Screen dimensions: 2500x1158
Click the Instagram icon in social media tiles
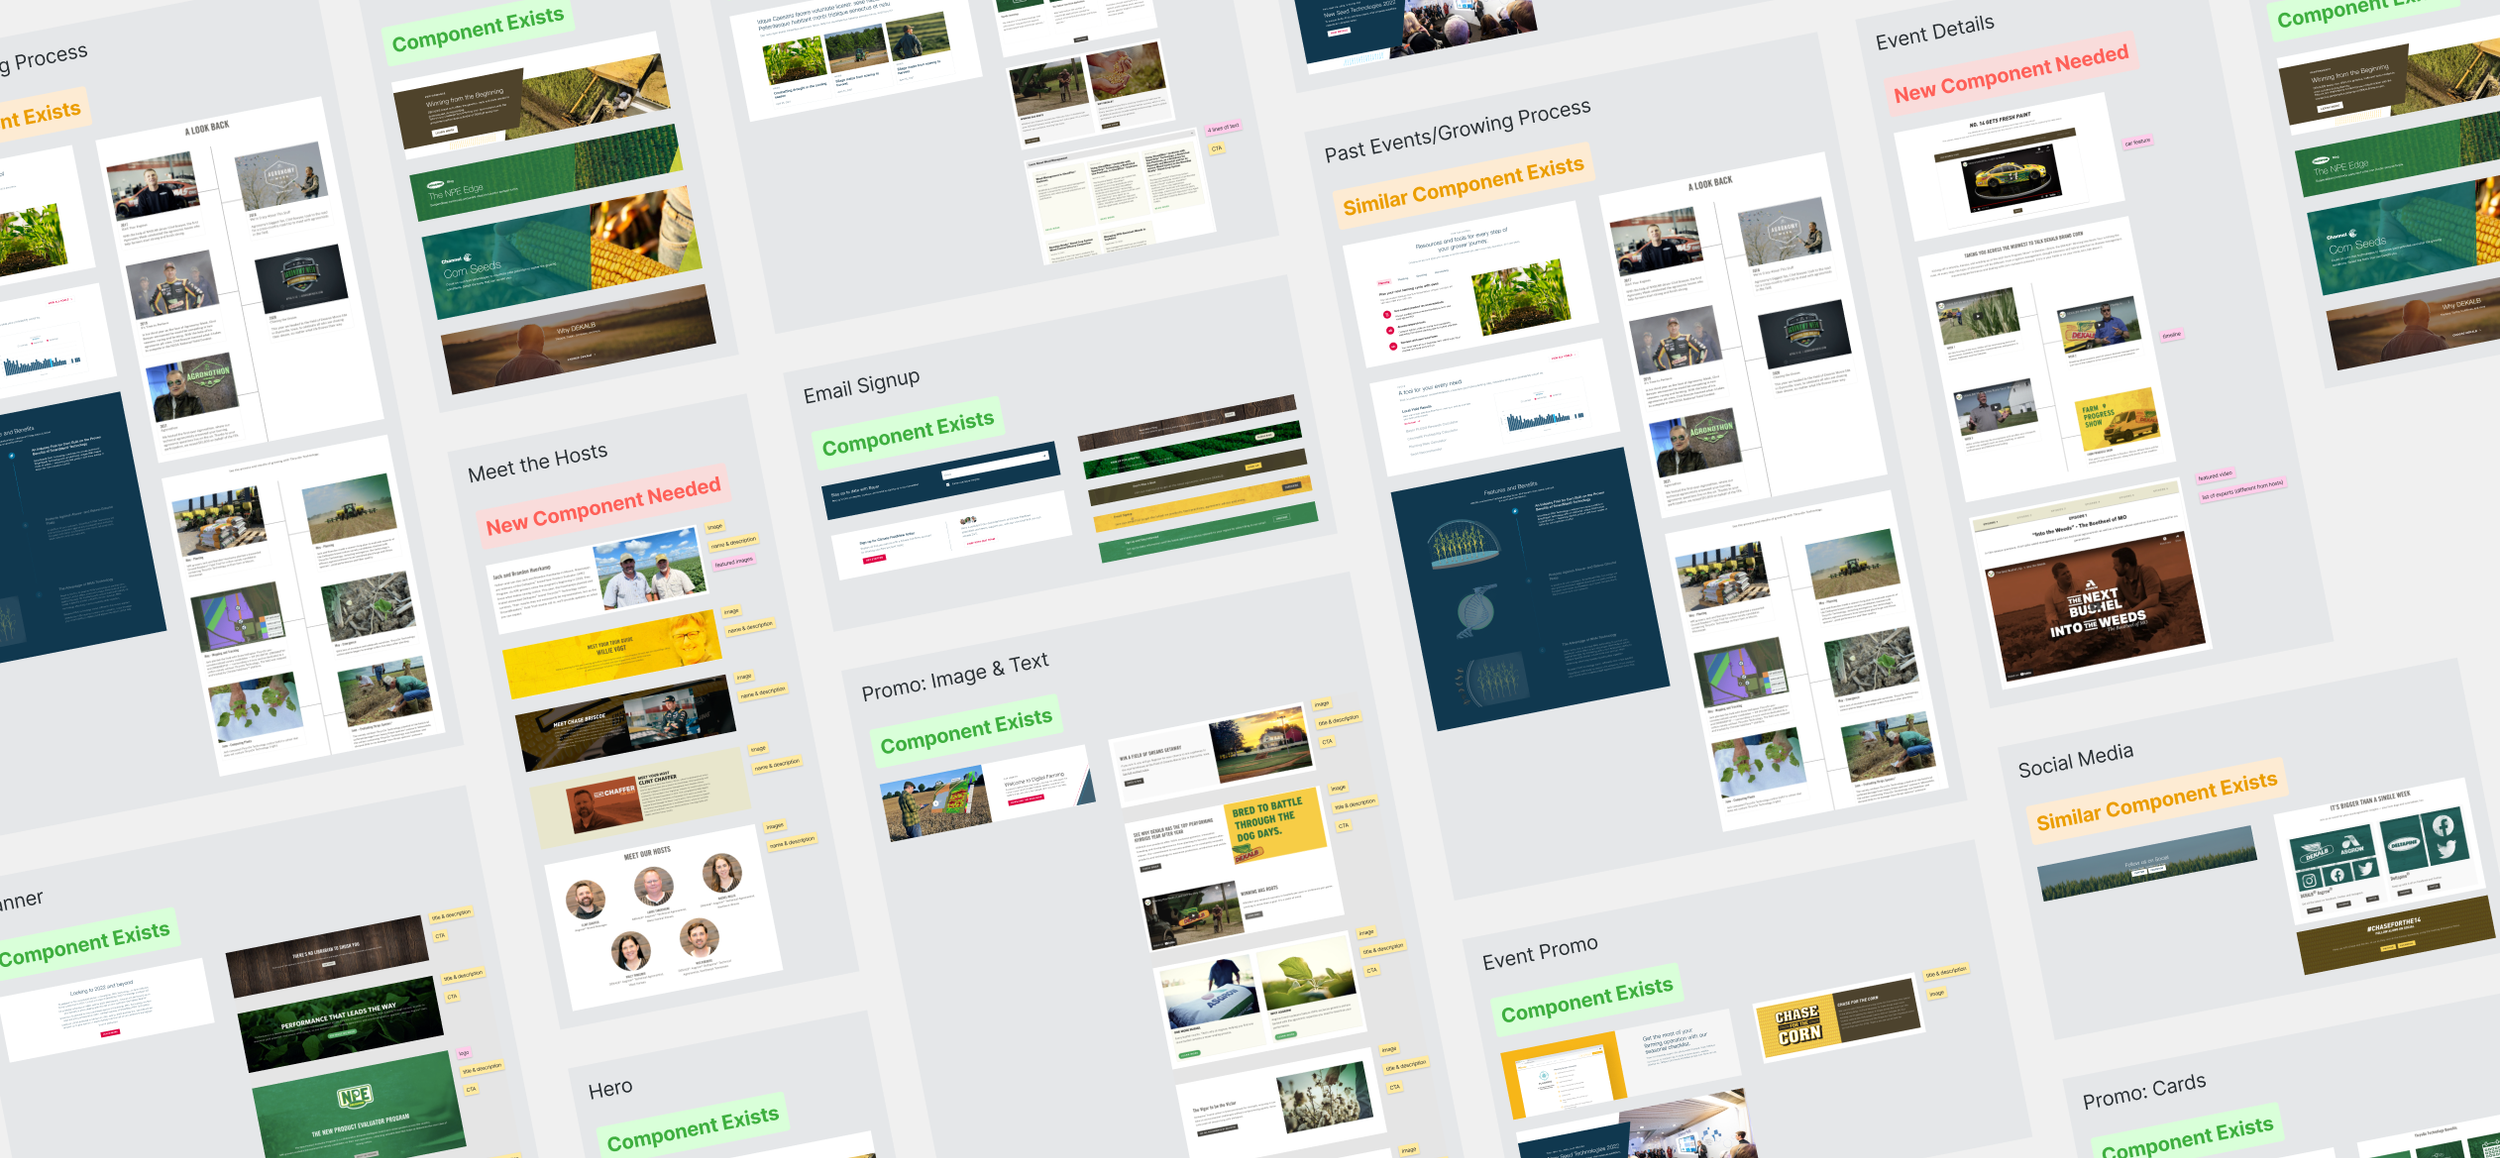point(2309,881)
